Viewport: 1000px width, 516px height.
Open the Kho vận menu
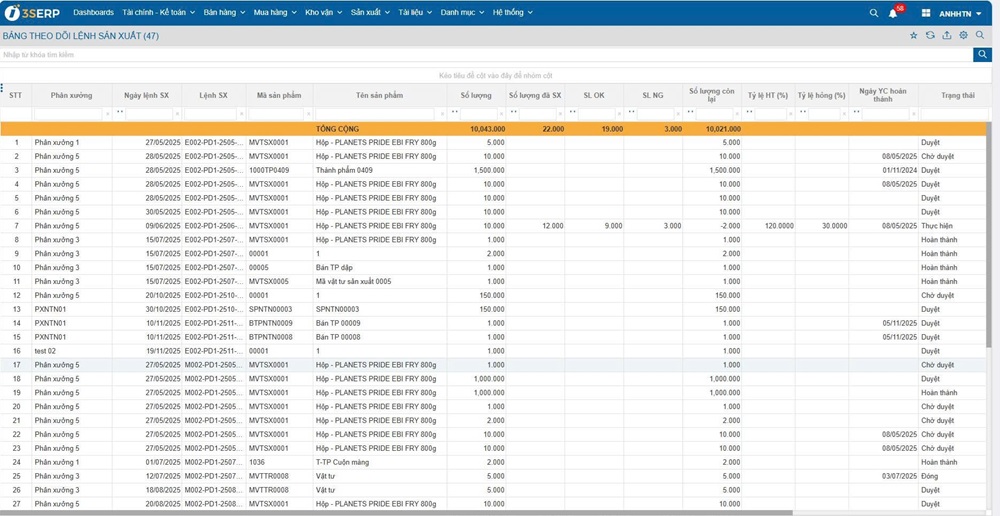pyautogui.click(x=324, y=13)
